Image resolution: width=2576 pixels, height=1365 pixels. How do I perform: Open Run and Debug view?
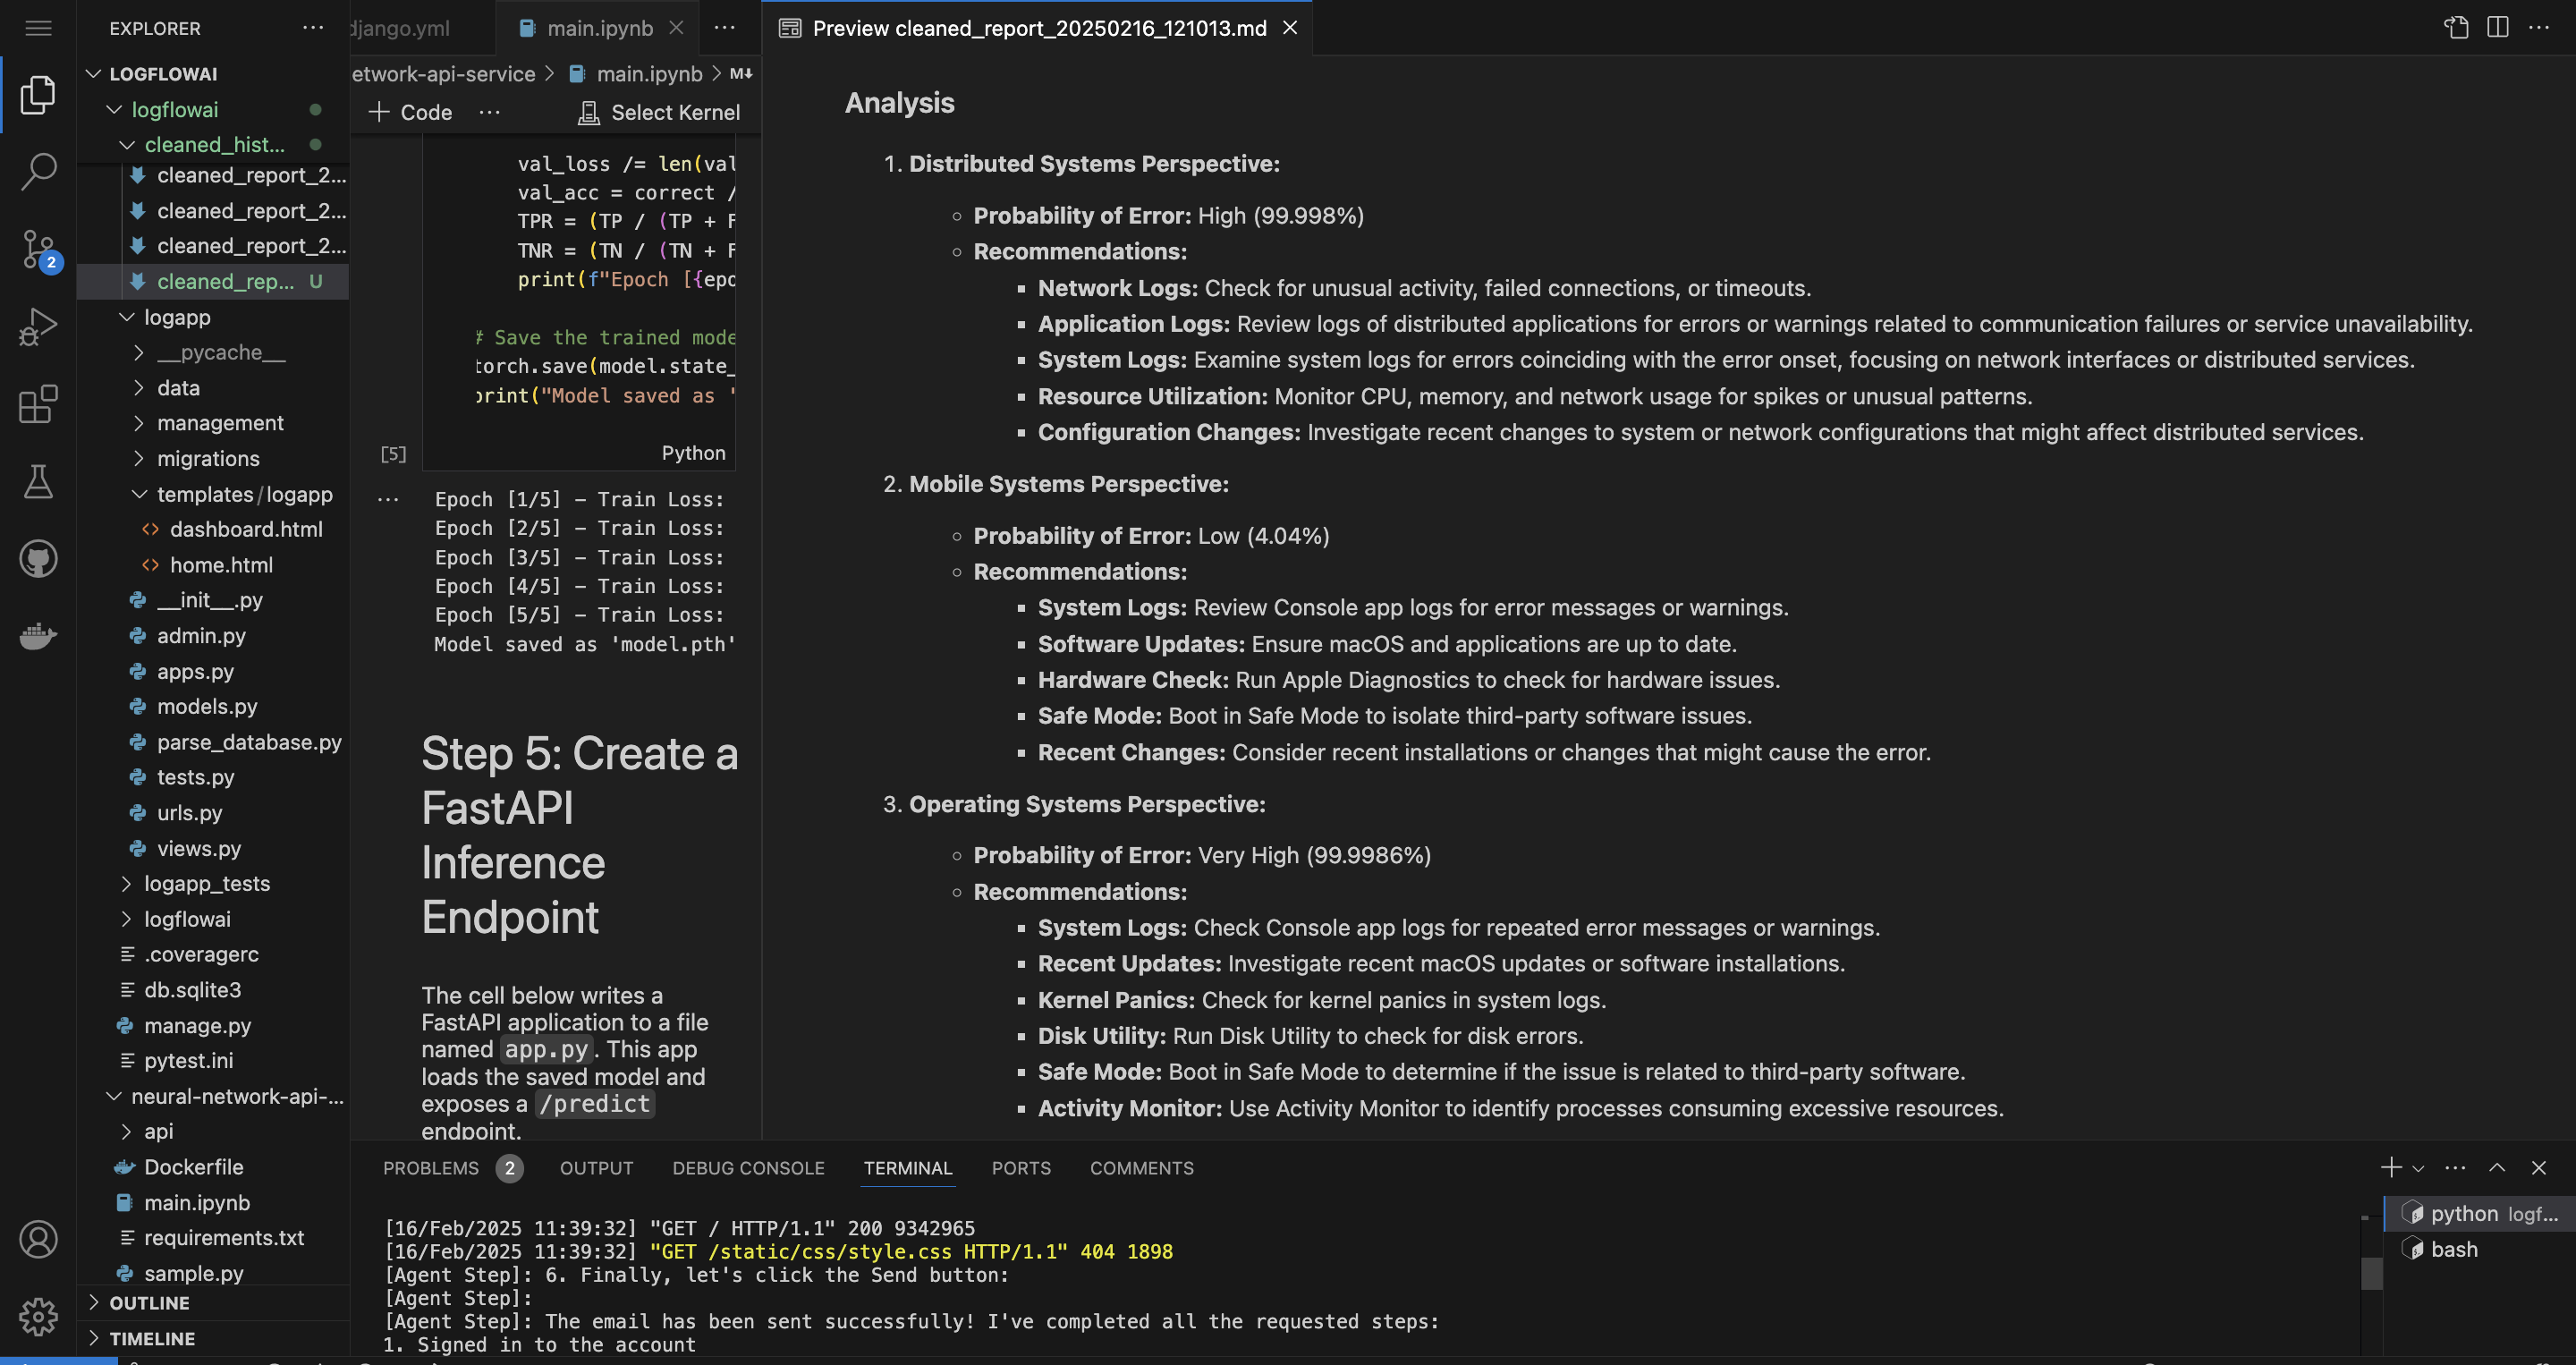click(x=38, y=326)
